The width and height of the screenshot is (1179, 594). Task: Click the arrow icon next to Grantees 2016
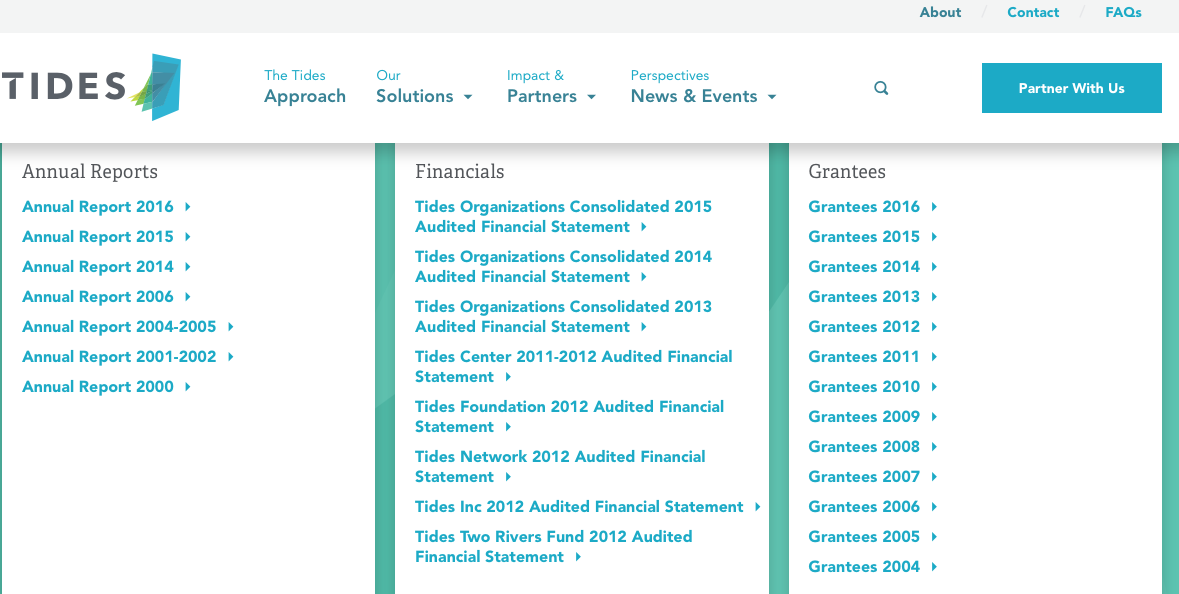(934, 207)
